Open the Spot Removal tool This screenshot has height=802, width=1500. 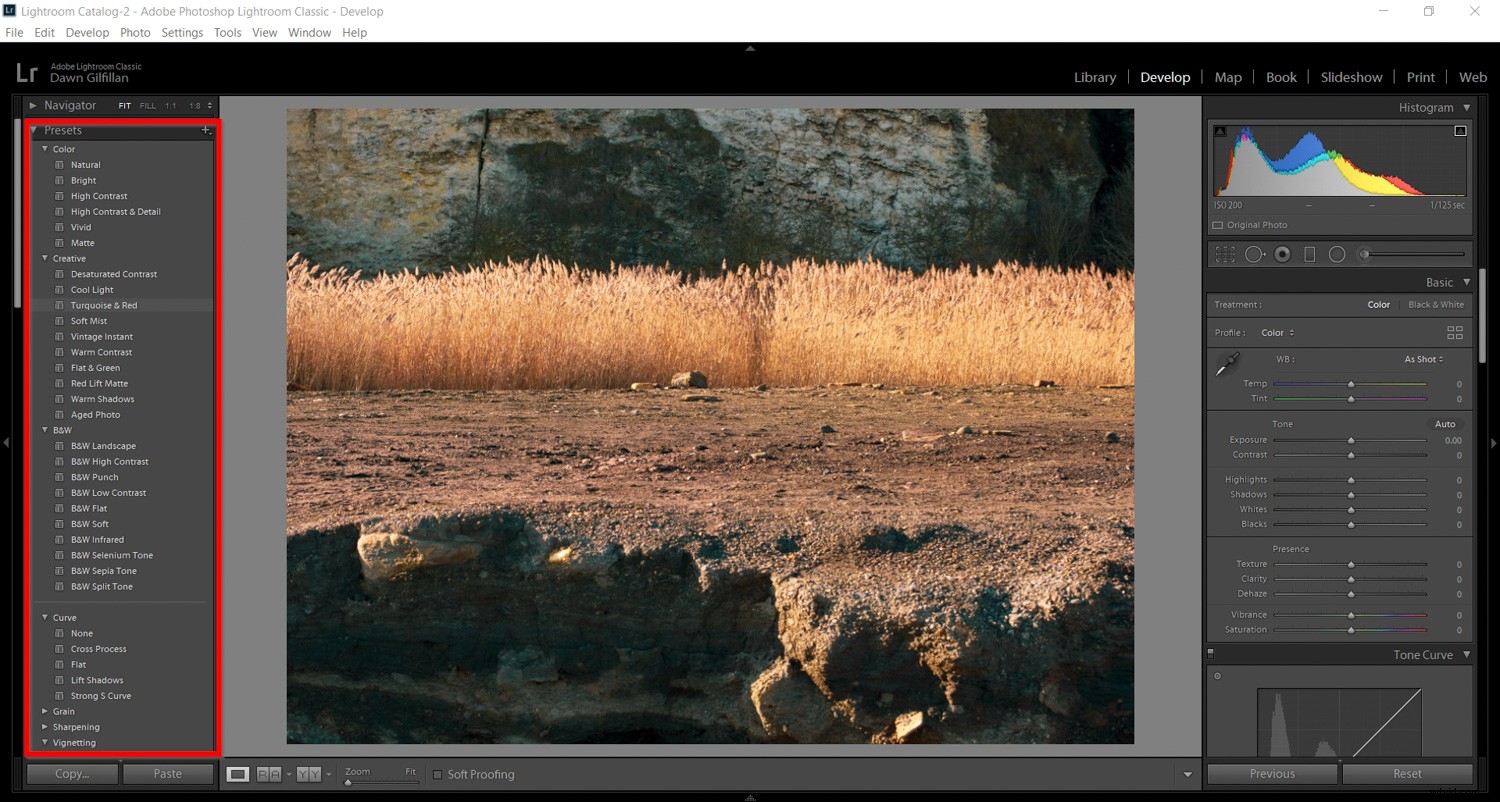tap(1254, 254)
